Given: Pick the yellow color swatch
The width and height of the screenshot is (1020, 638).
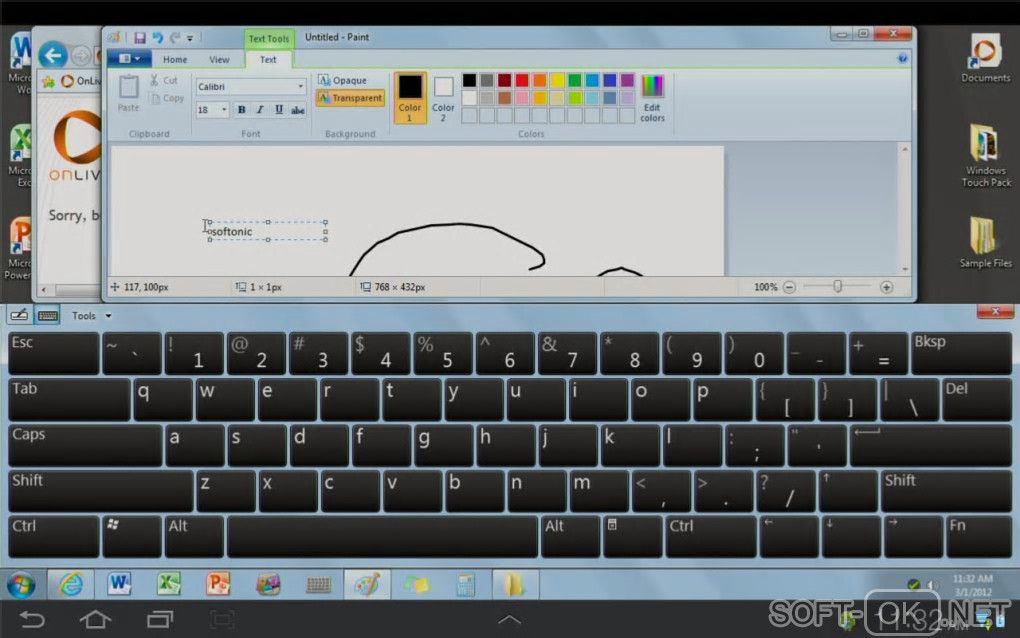Looking at the screenshot, I should 557,80.
